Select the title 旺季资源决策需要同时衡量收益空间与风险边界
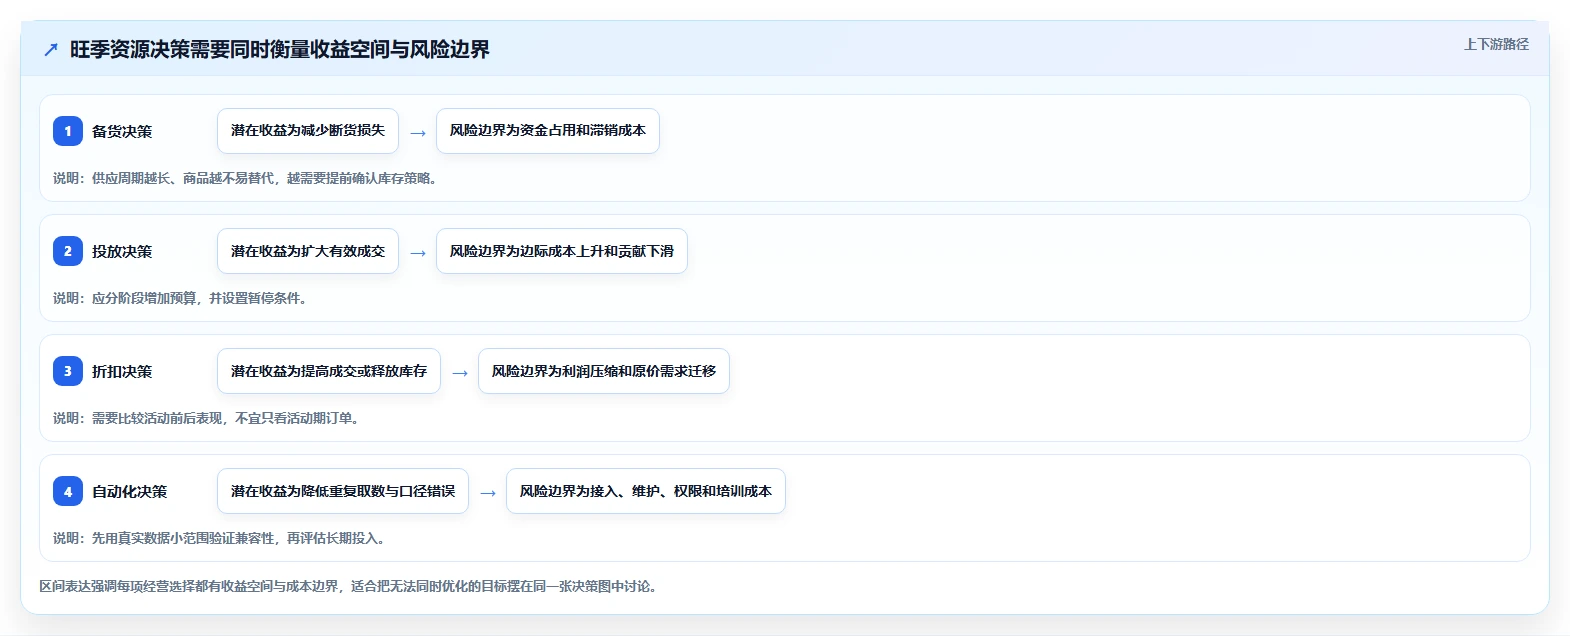 pos(280,50)
